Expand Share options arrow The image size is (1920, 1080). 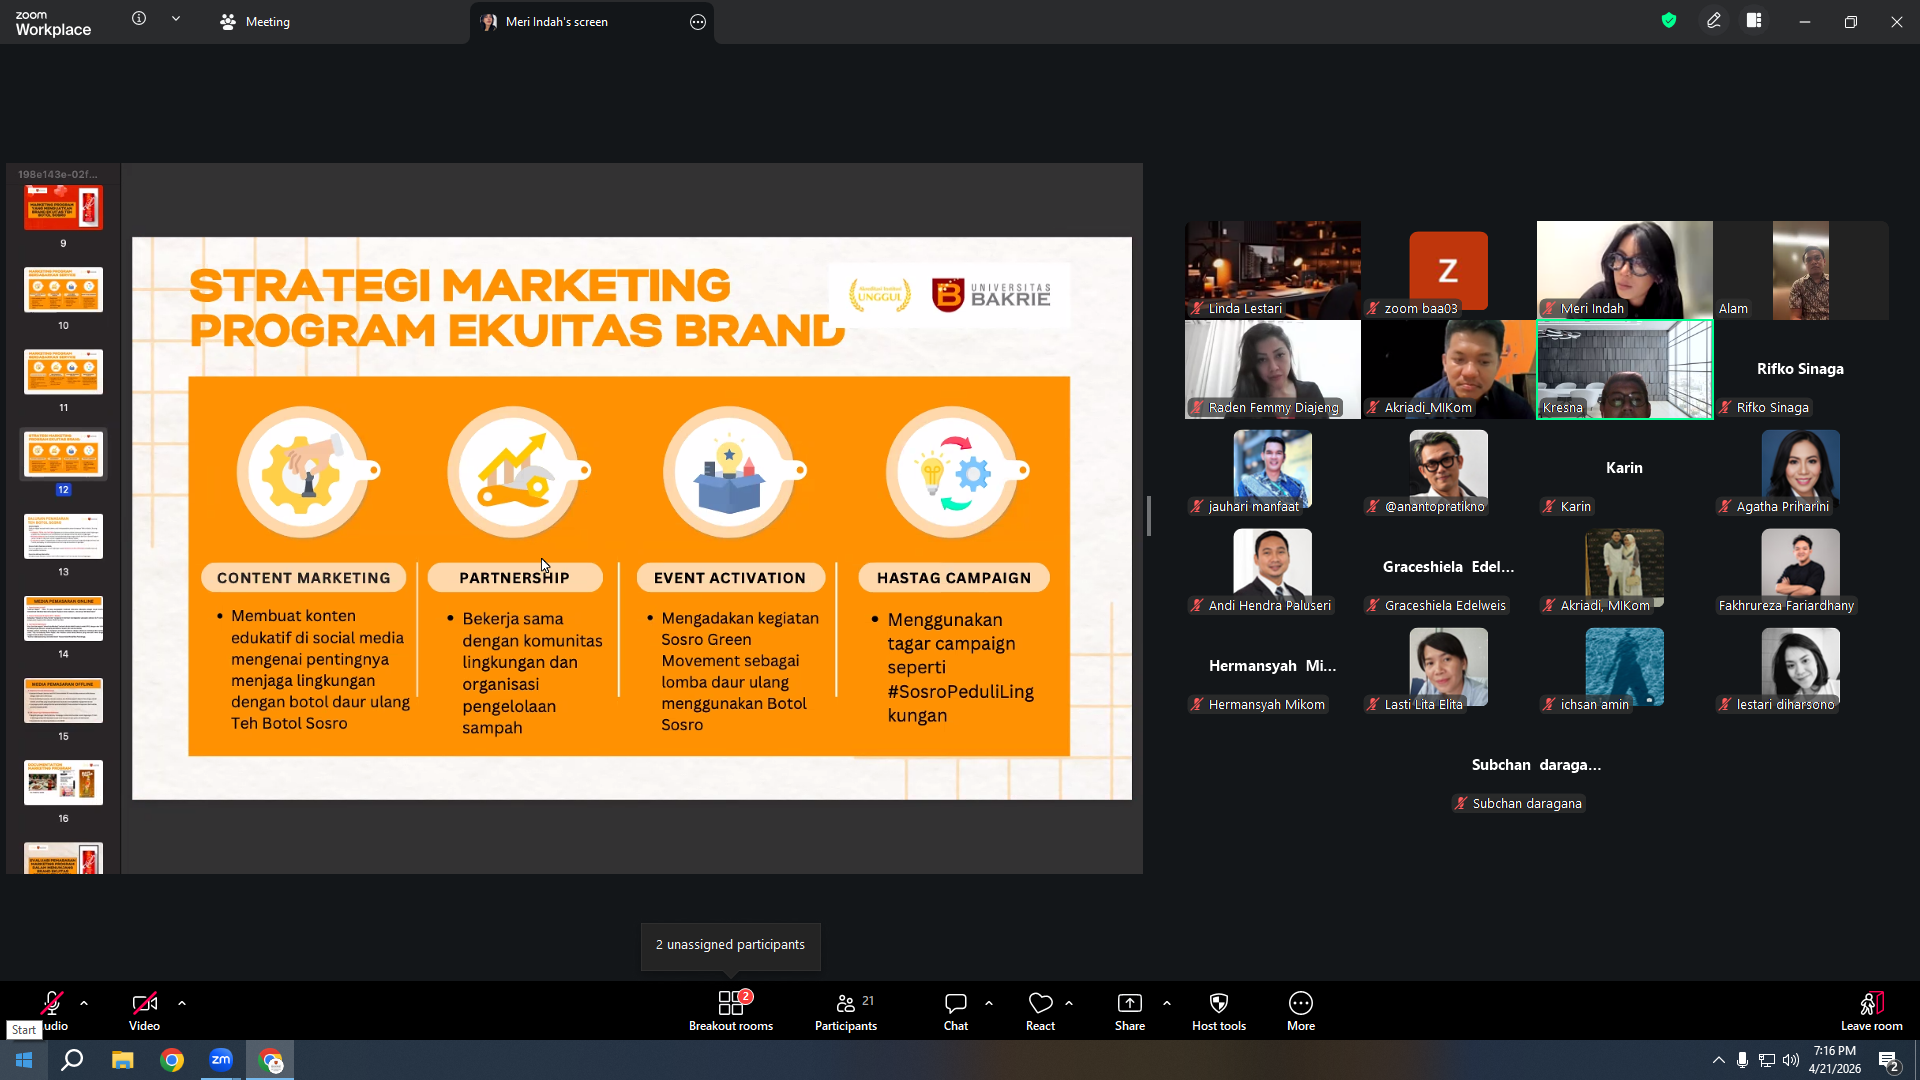tap(1167, 1003)
